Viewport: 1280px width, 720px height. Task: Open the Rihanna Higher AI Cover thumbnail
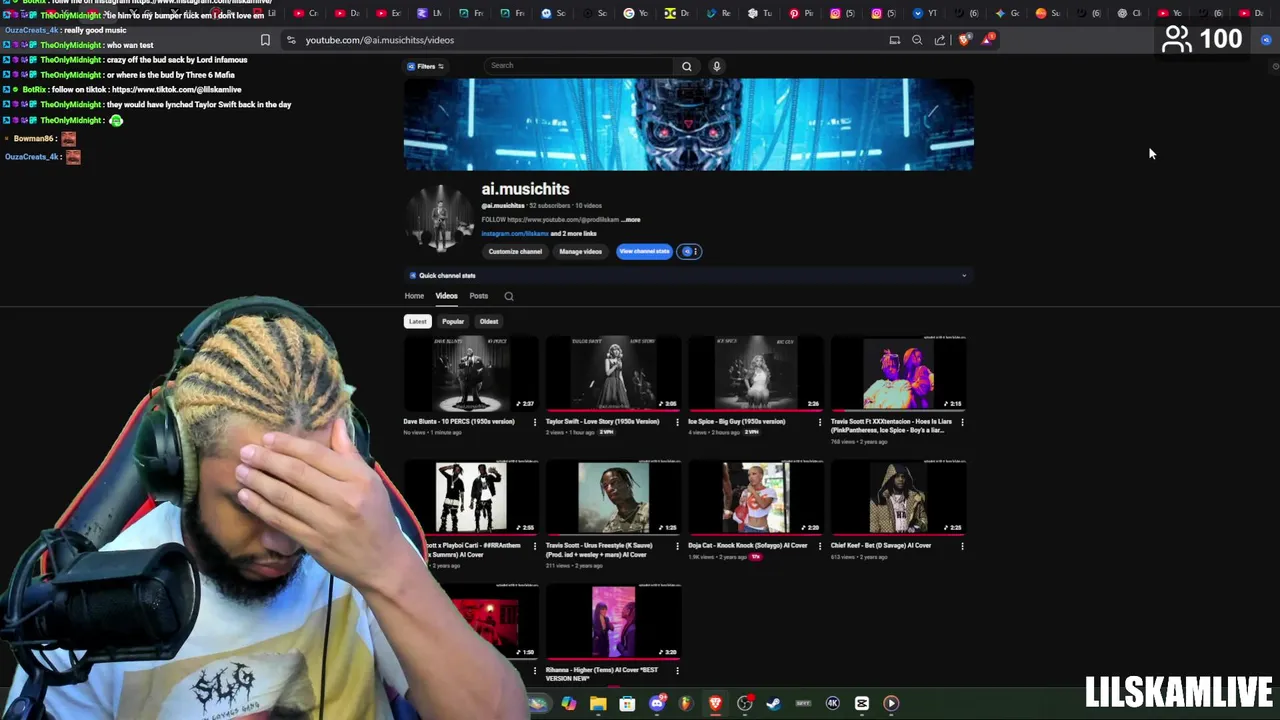(x=613, y=622)
